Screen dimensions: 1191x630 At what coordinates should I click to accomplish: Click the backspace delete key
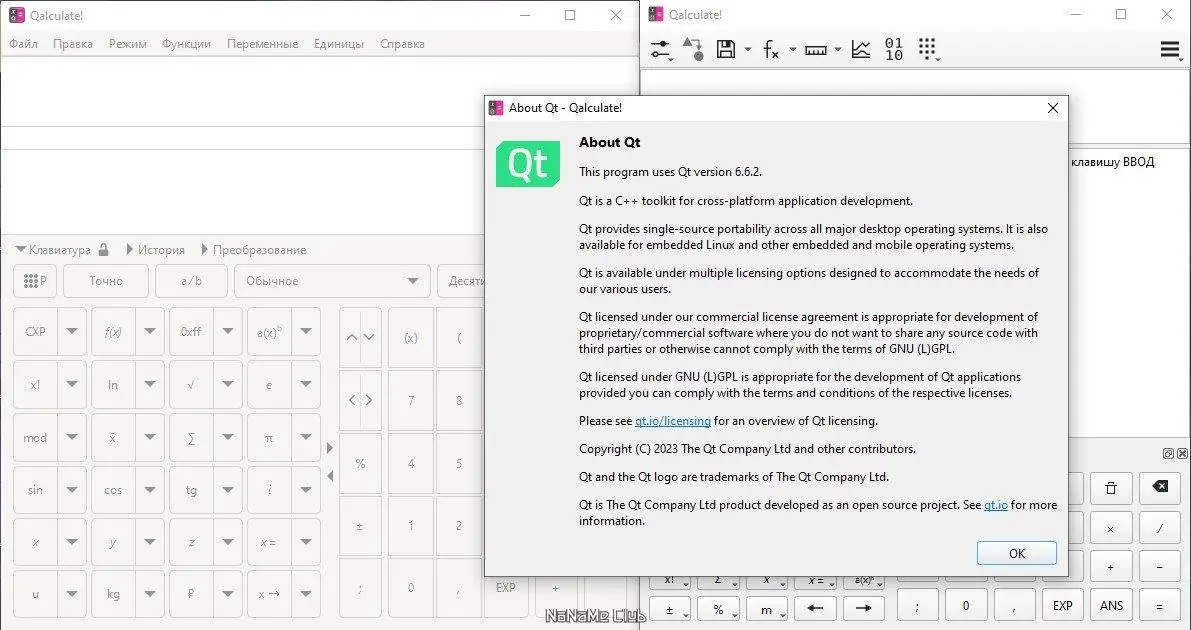pos(1160,487)
